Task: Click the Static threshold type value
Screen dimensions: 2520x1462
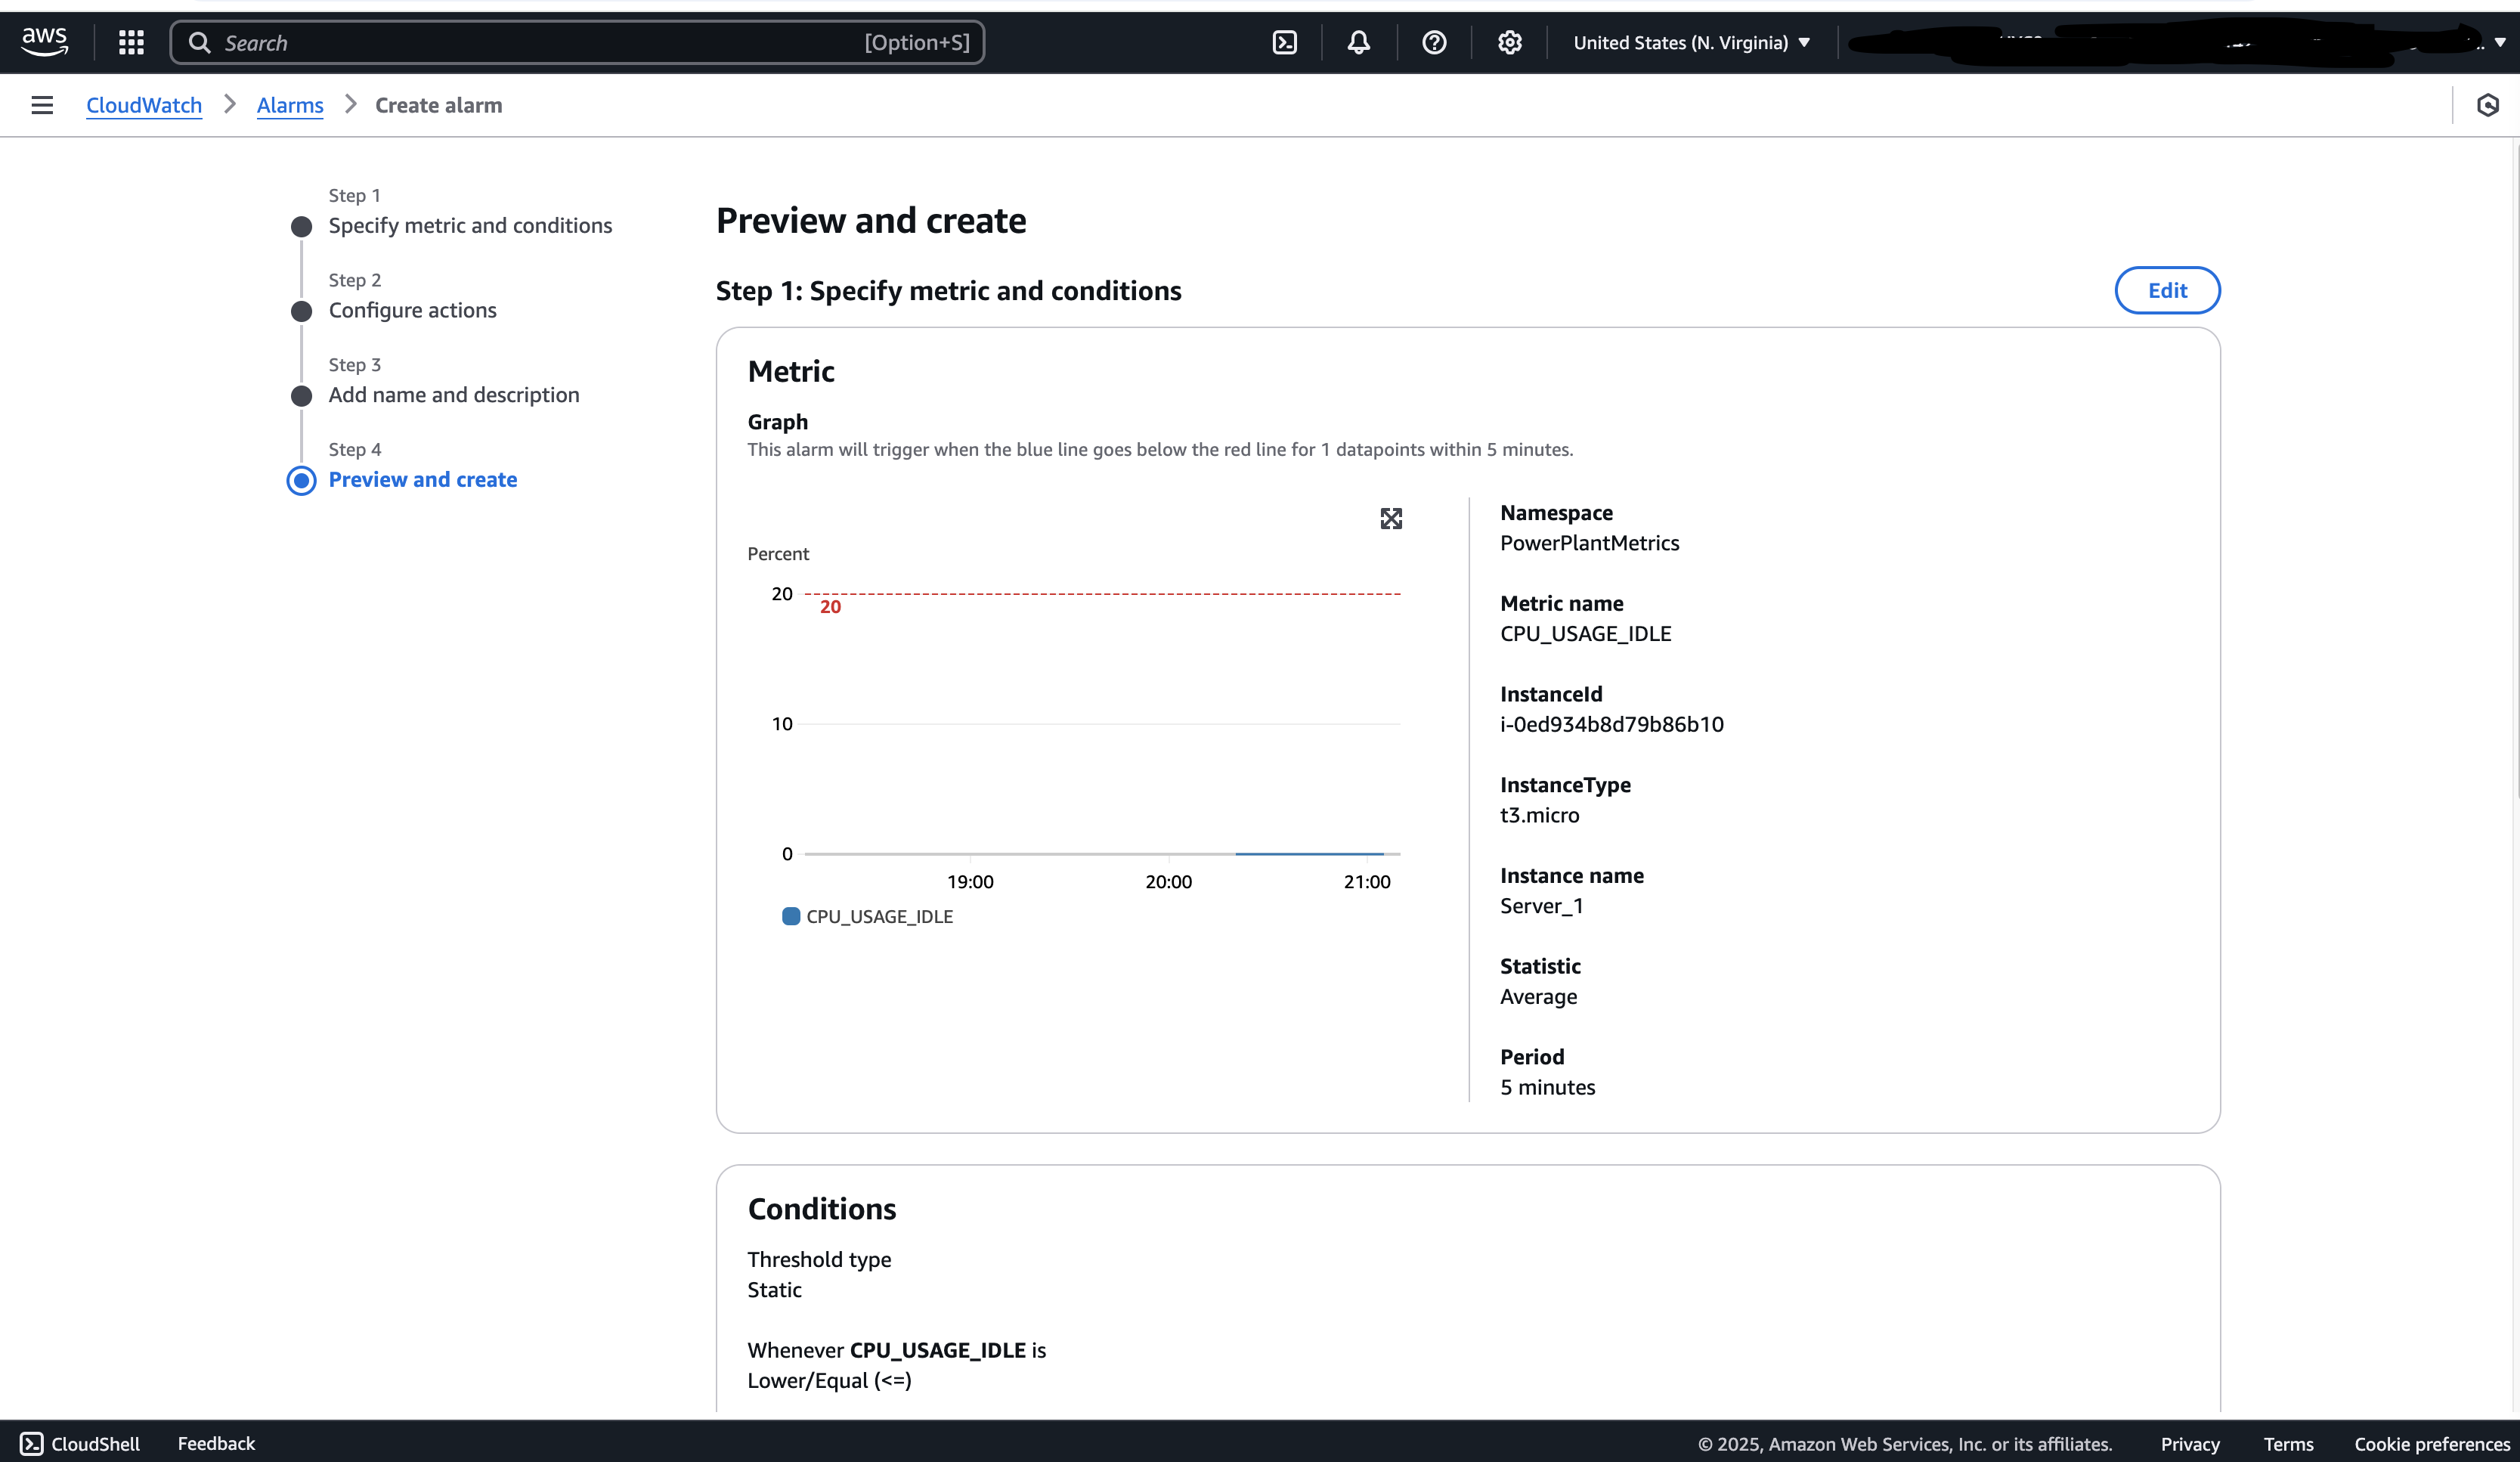Action: [x=775, y=1290]
